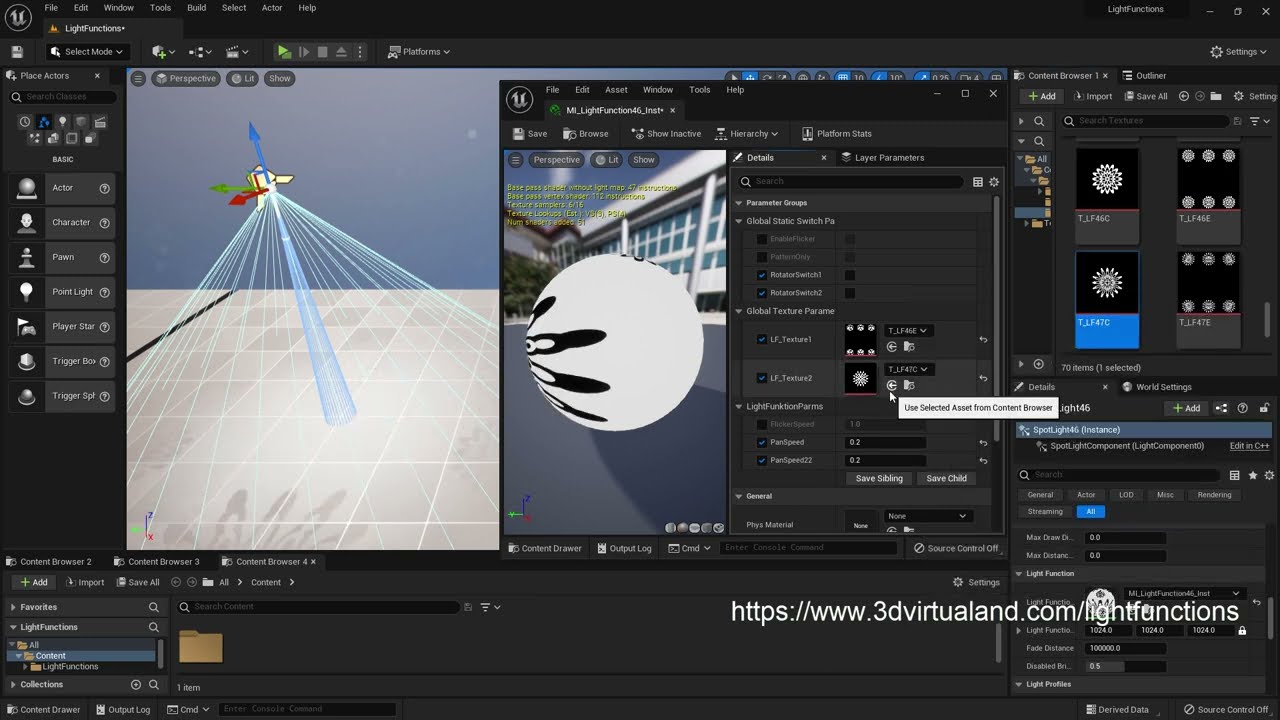Open the Cinematics clapperboard dropdown icon

(237, 52)
